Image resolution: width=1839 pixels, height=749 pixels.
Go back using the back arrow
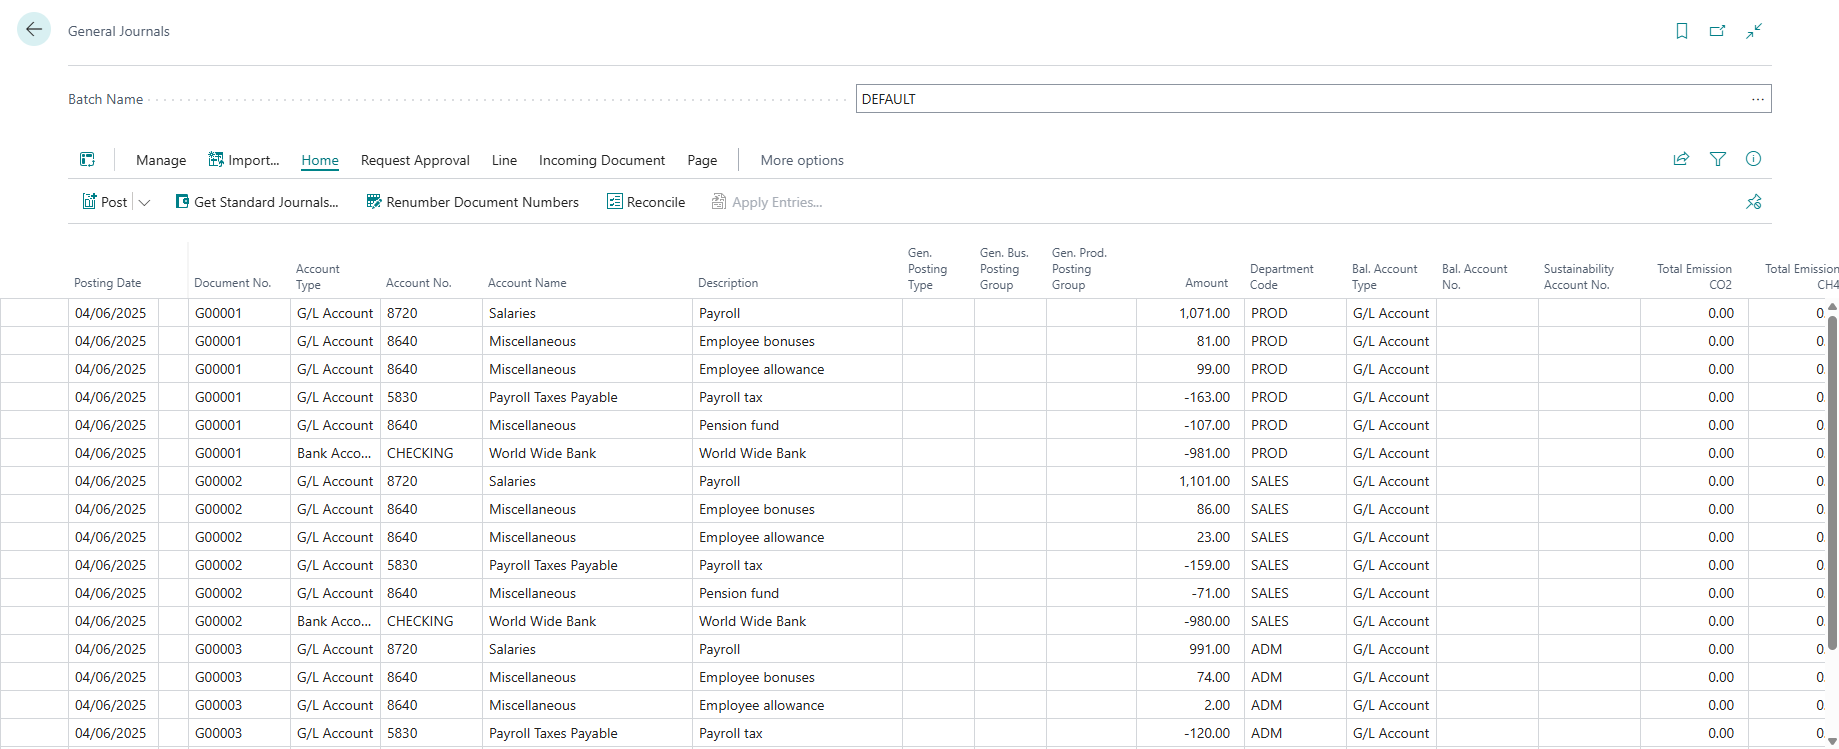coord(34,29)
